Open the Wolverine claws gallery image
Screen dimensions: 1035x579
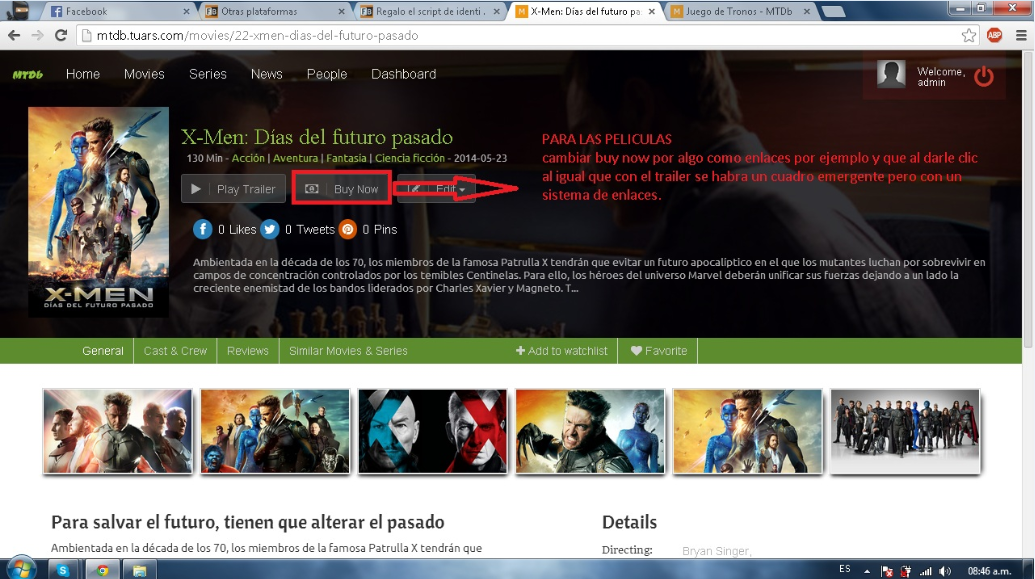pyautogui.click(x=590, y=431)
